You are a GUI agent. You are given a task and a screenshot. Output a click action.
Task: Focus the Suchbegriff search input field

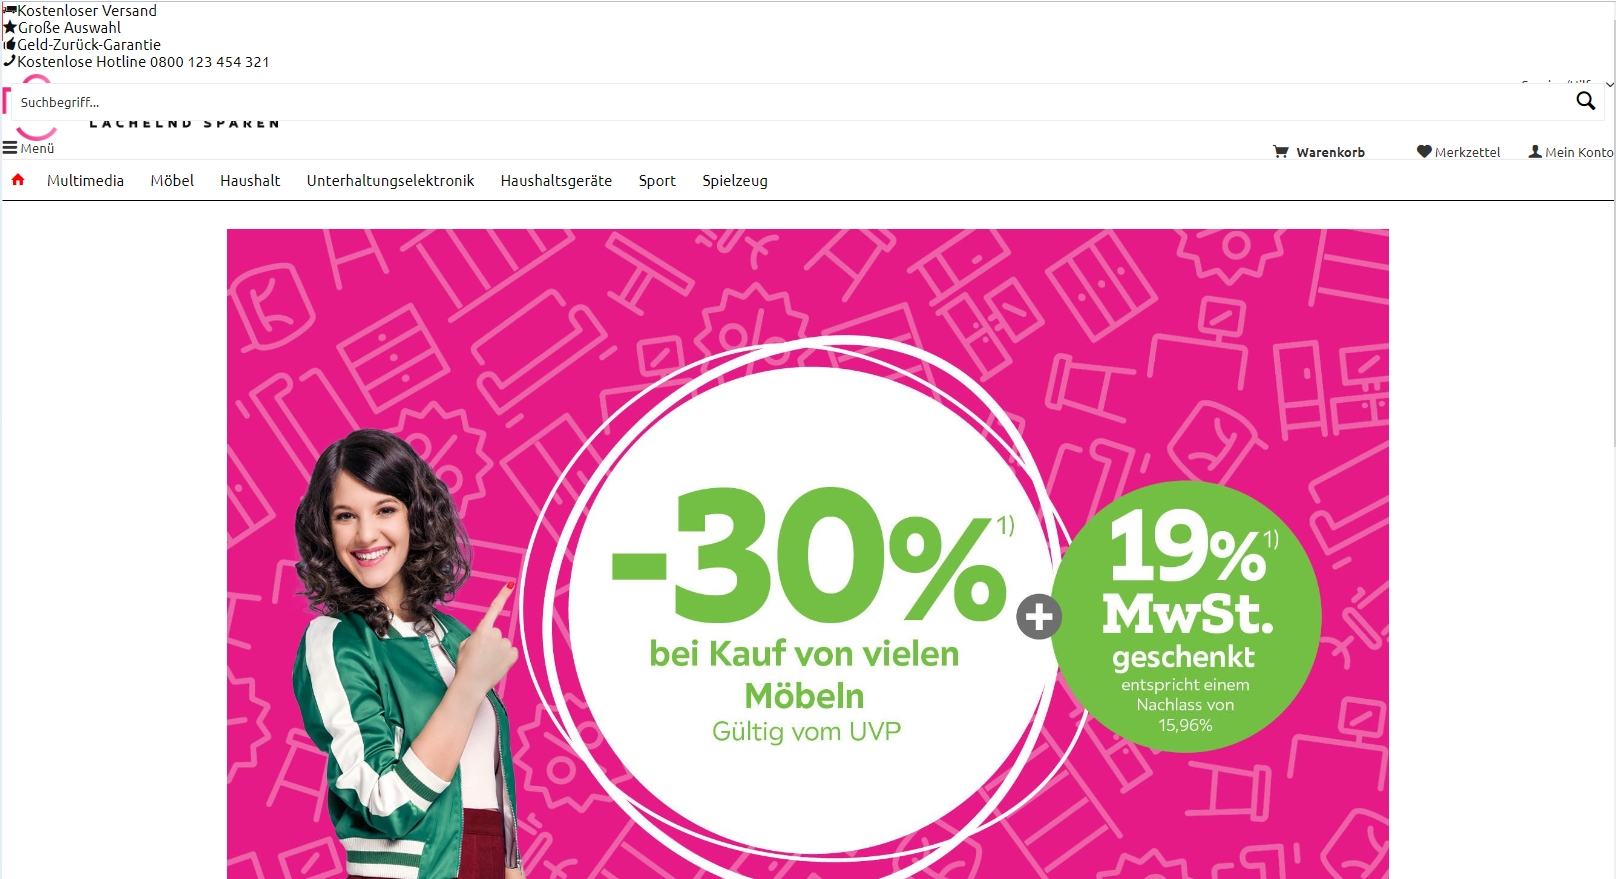(x=790, y=102)
